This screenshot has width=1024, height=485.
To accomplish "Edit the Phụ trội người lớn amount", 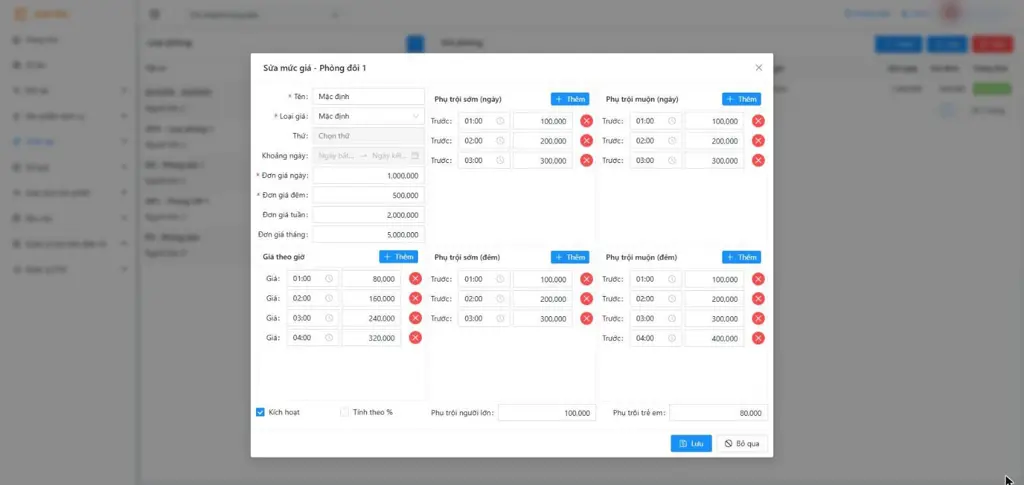I will coord(547,413).
